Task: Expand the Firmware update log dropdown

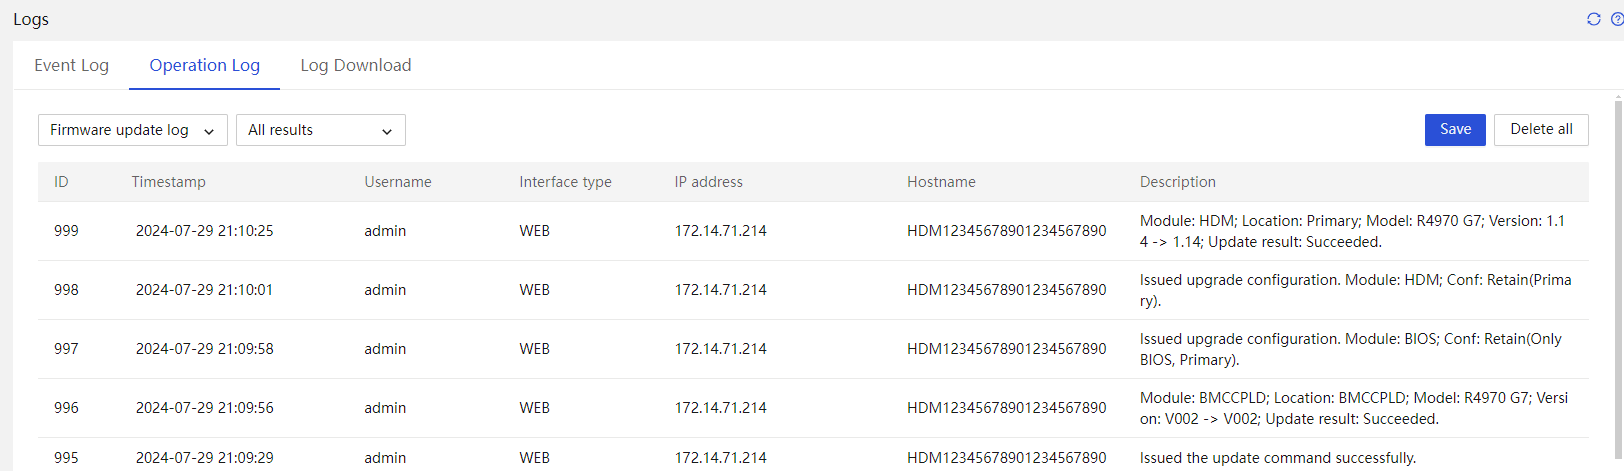Action: pos(133,130)
